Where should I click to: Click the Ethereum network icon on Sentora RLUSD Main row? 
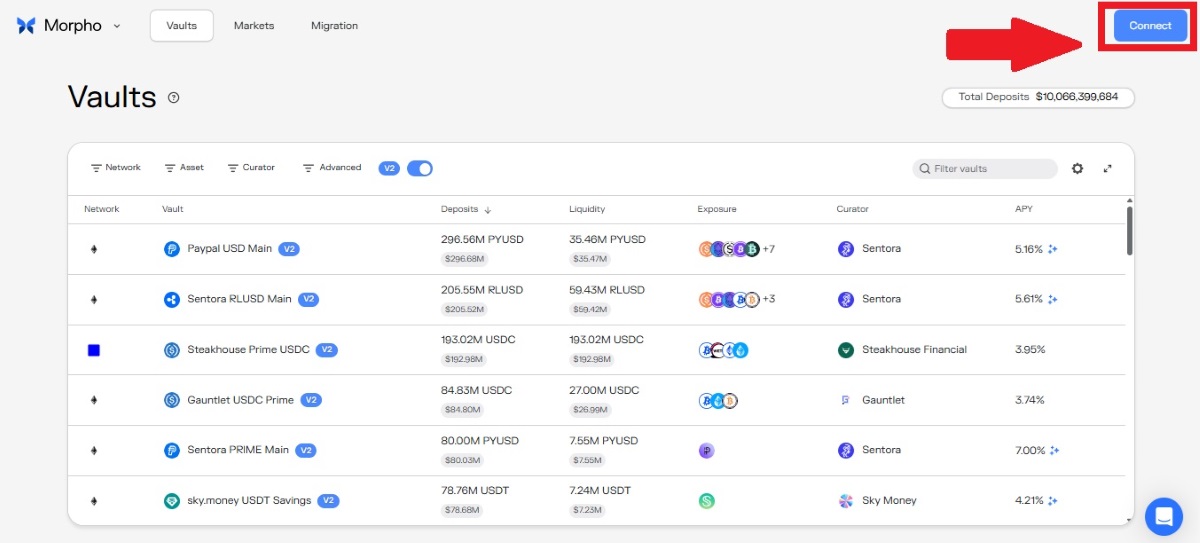point(94,299)
